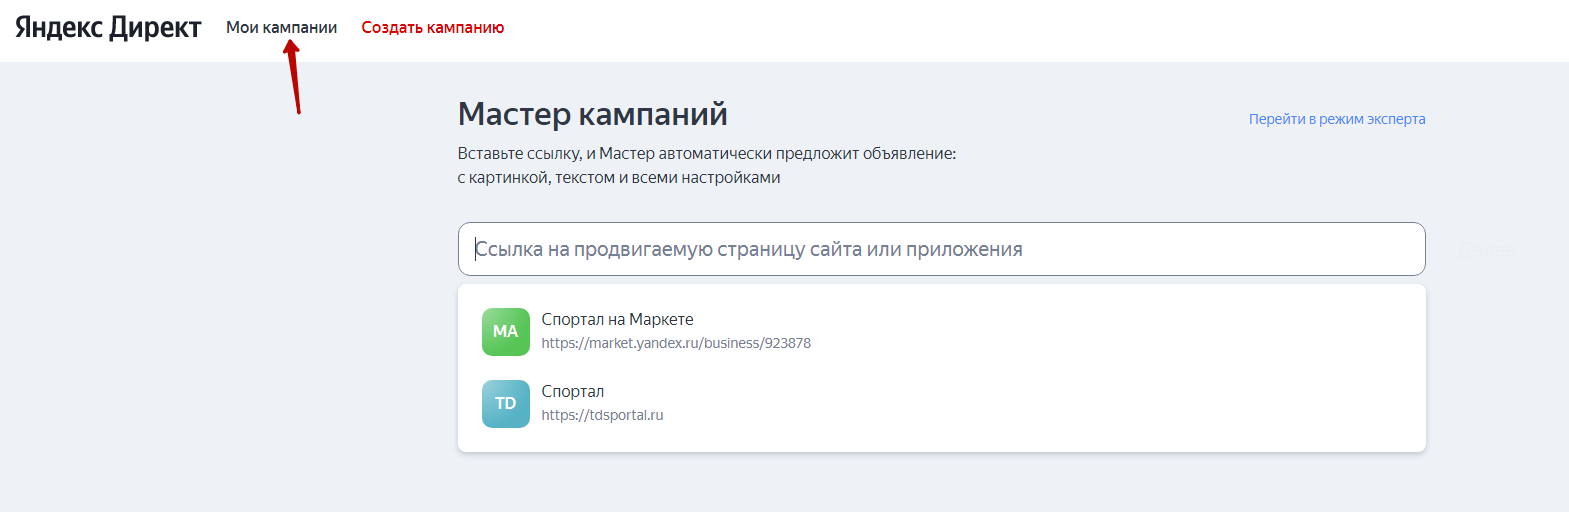Choose the Спортал suggestion title
Image resolution: width=1569 pixels, height=512 pixels.
click(572, 392)
